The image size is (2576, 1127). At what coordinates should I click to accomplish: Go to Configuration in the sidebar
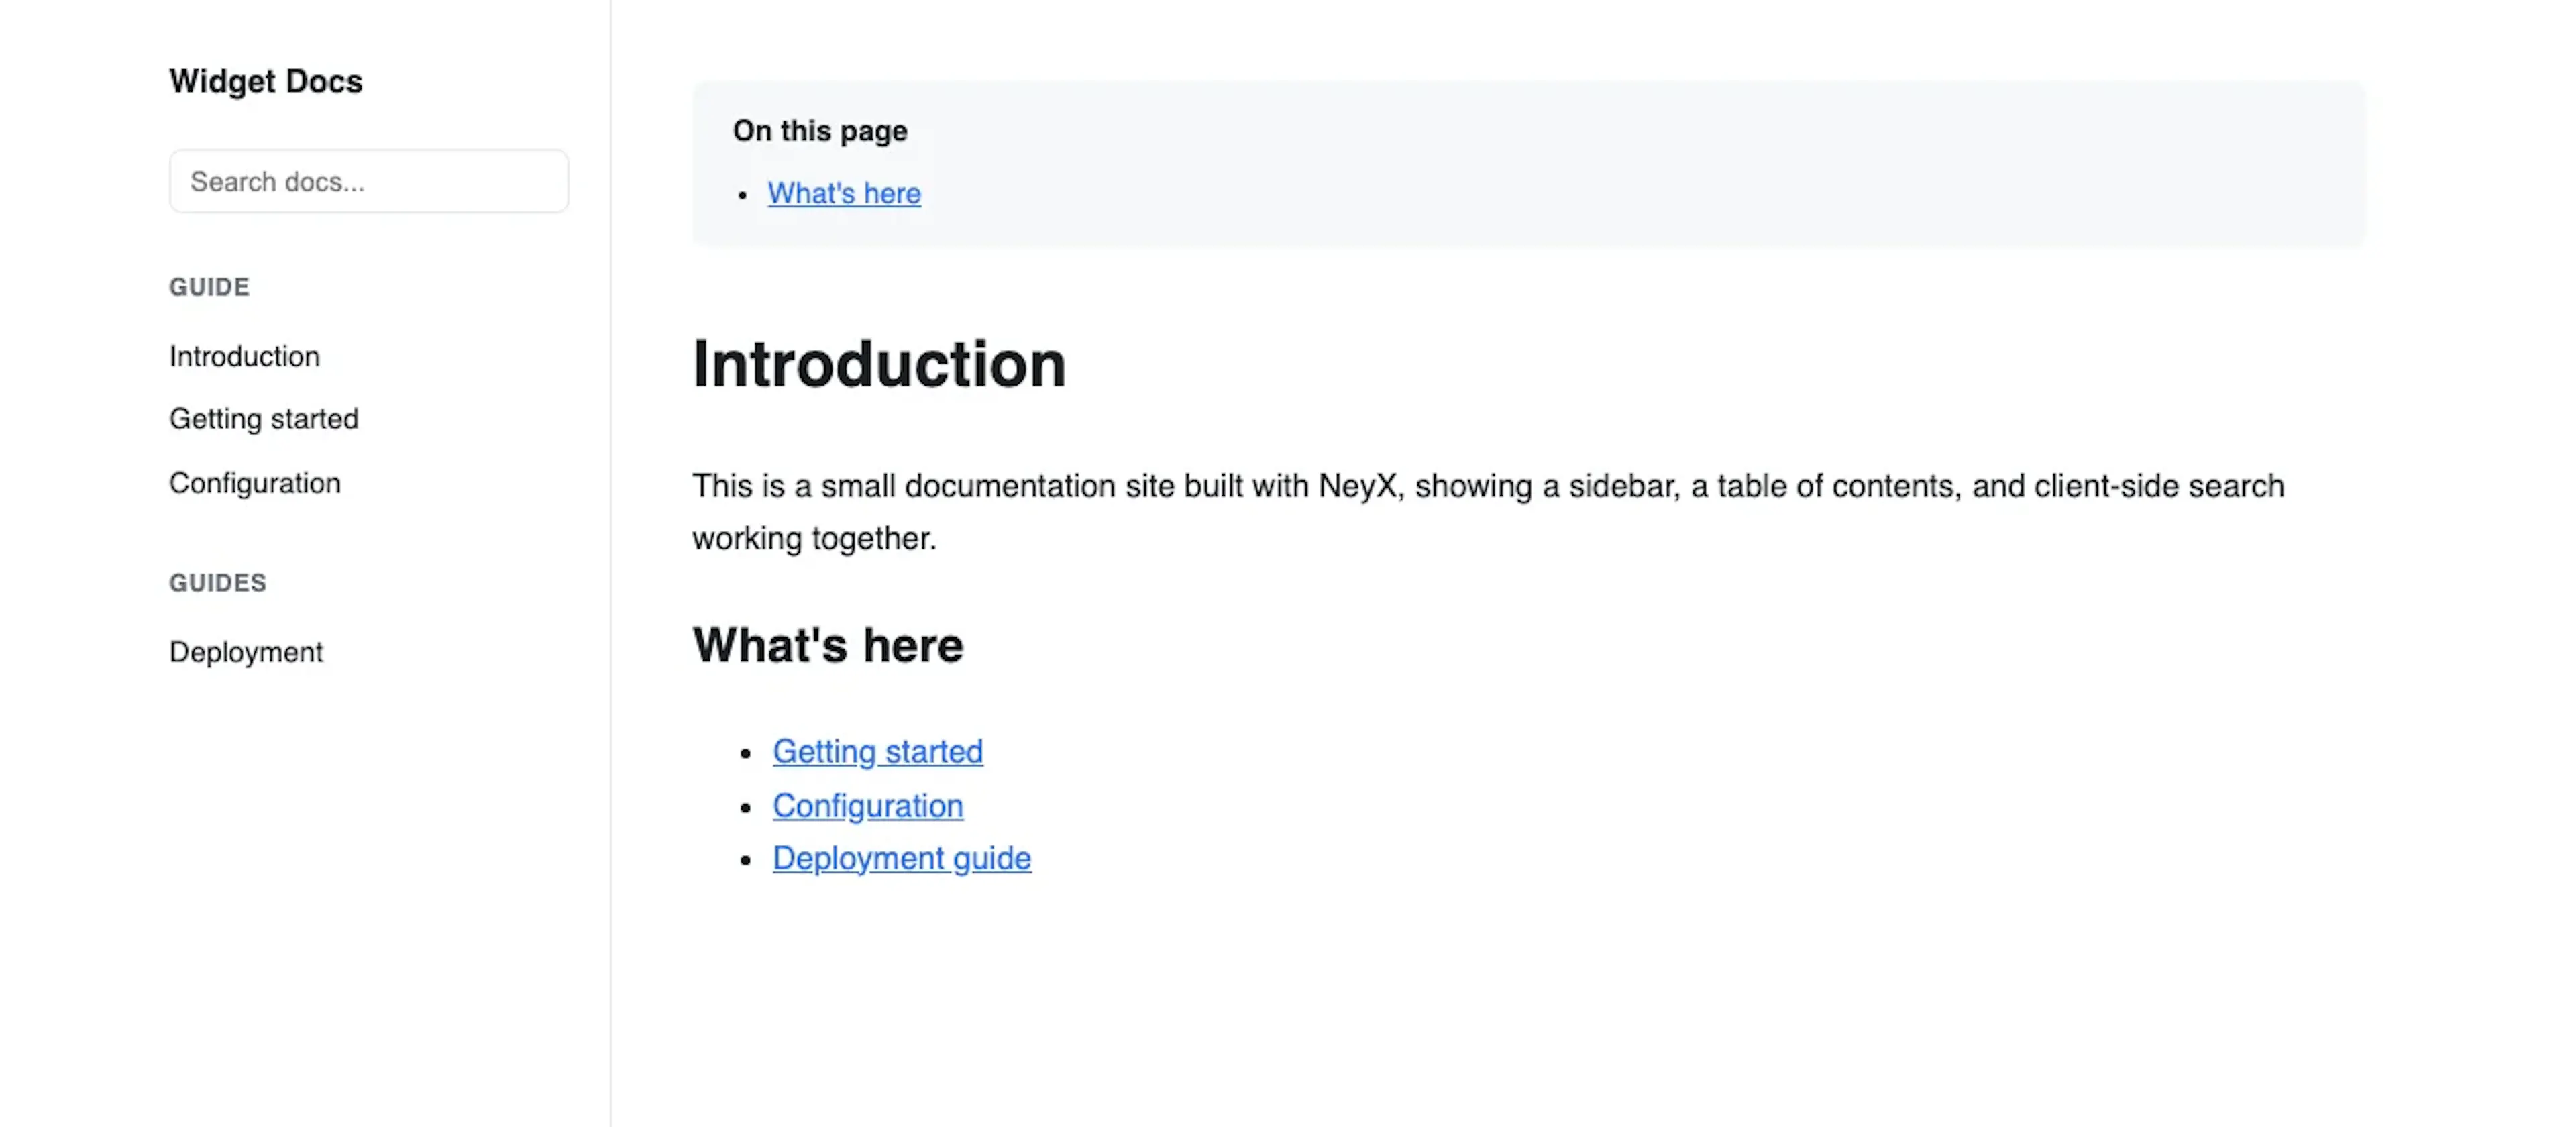(x=255, y=483)
